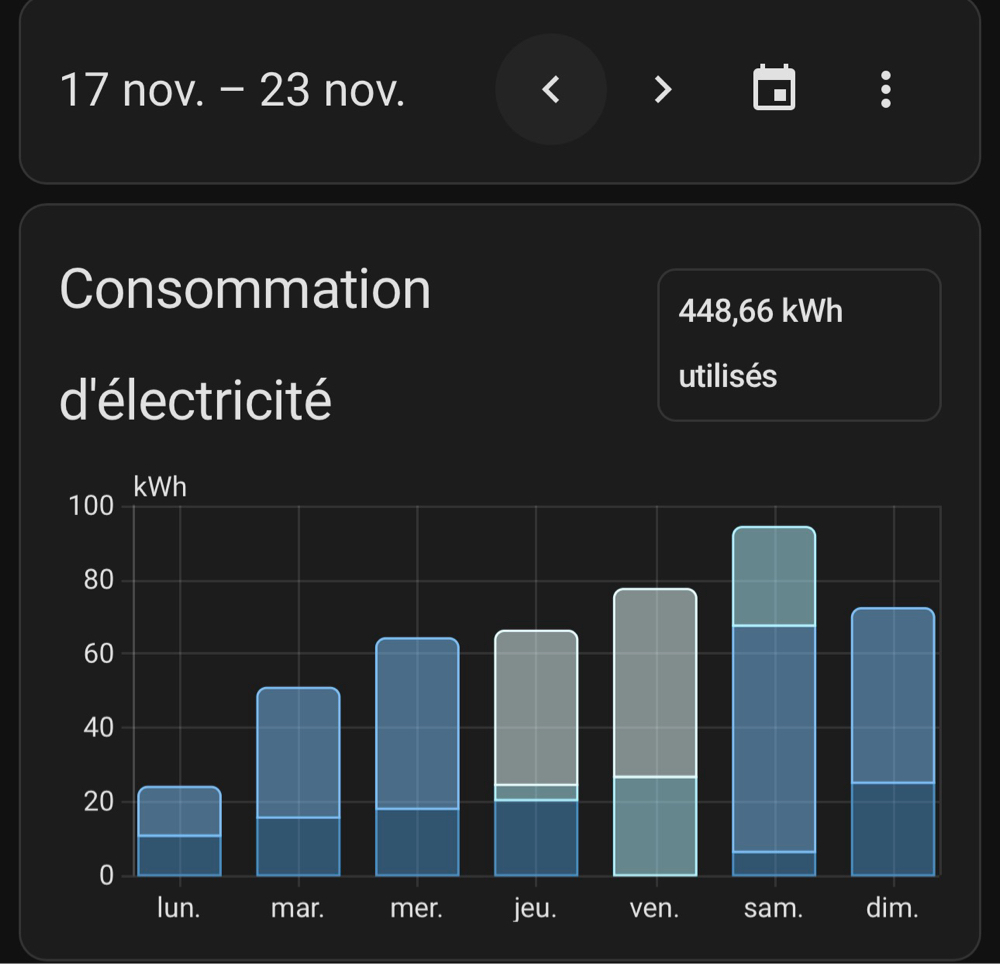The height and width of the screenshot is (964, 1000).
Task: Click the upper segment of Sunday's bar
Action: click(x=893, y=695)
